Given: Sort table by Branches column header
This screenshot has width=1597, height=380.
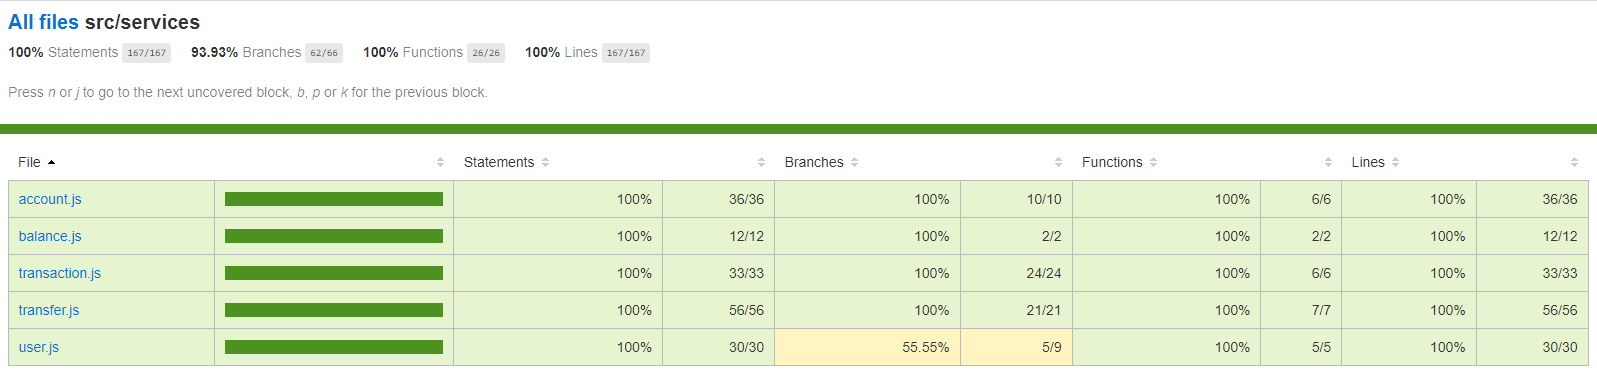Looking at the screenshot, I should [814, 162].
